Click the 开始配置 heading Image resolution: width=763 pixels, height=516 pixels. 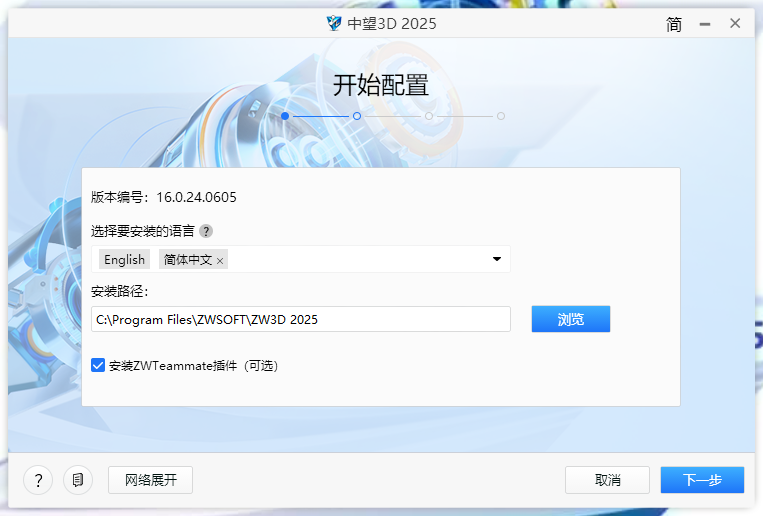381,85
